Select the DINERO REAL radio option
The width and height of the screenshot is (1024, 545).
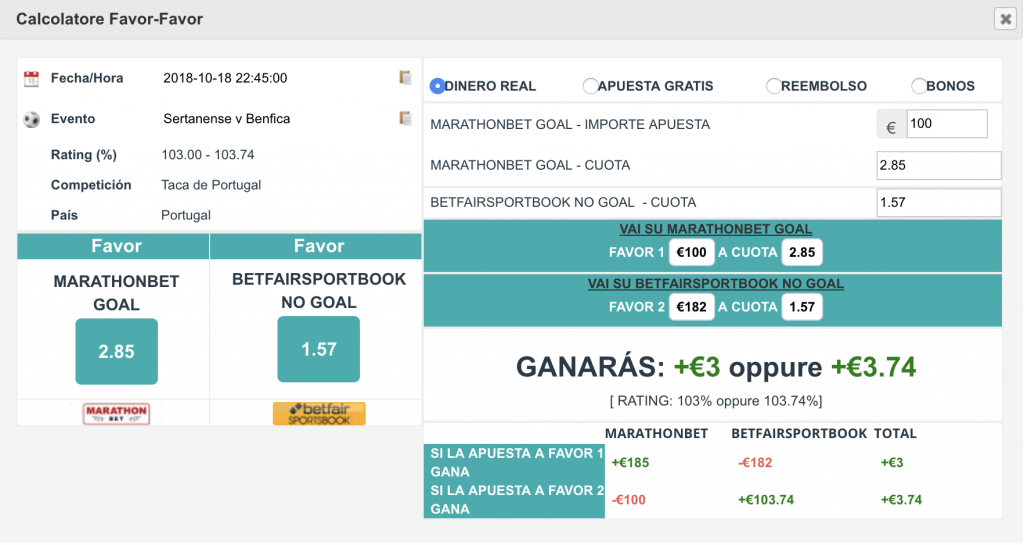(437, 86)
